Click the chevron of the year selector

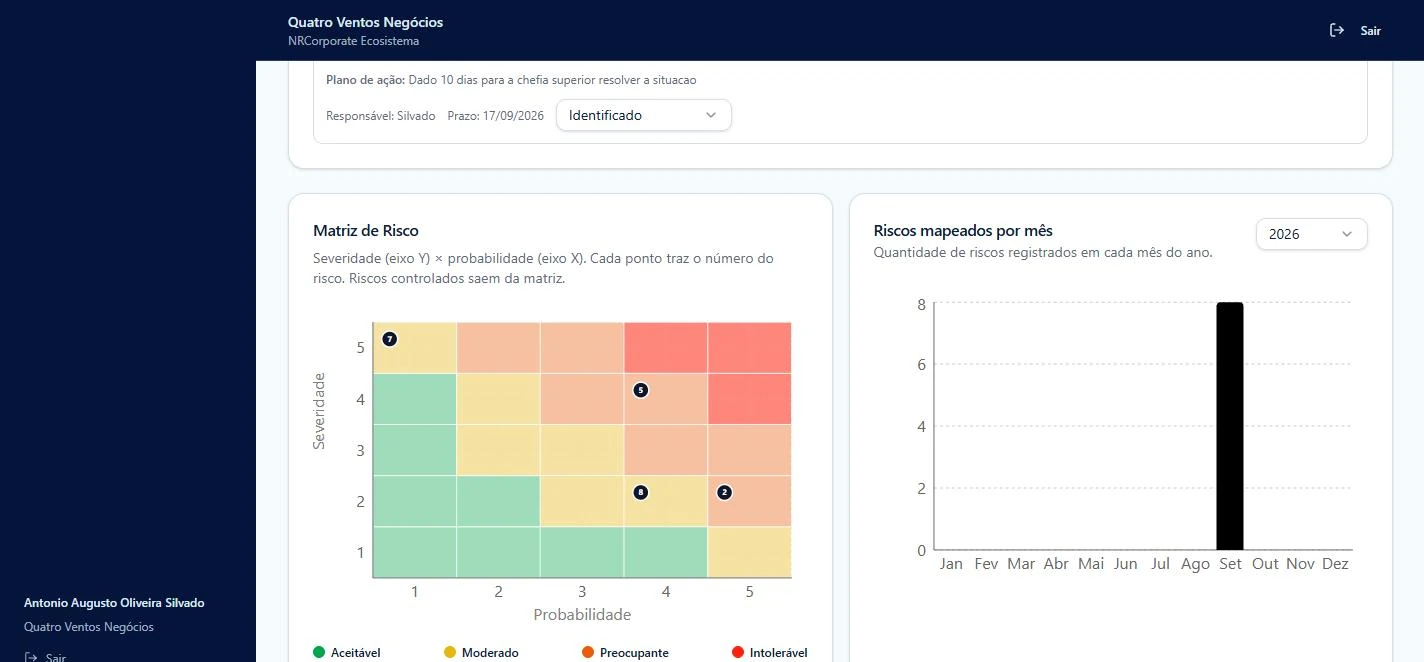(x=1347, y=234)
